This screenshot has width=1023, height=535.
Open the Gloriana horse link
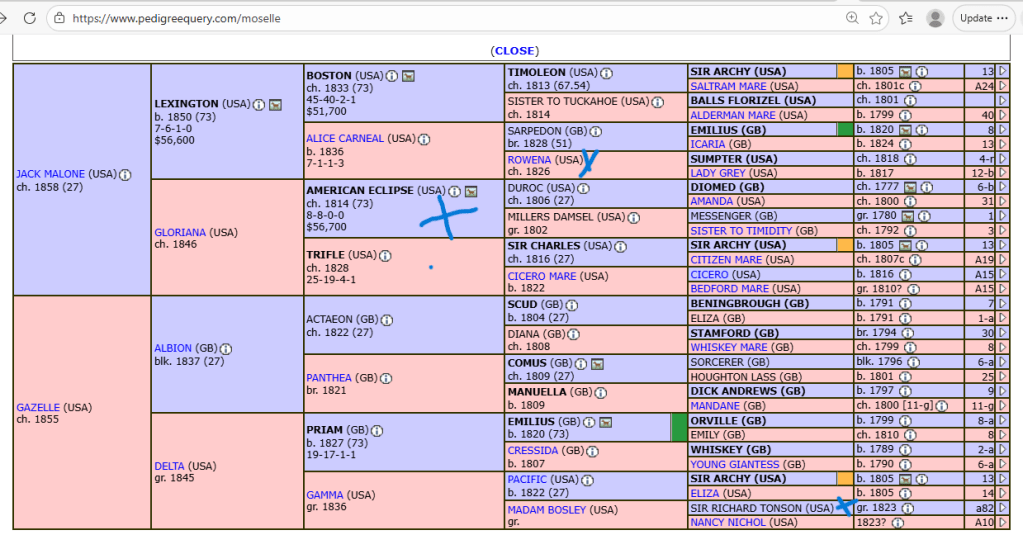[179, 232]
